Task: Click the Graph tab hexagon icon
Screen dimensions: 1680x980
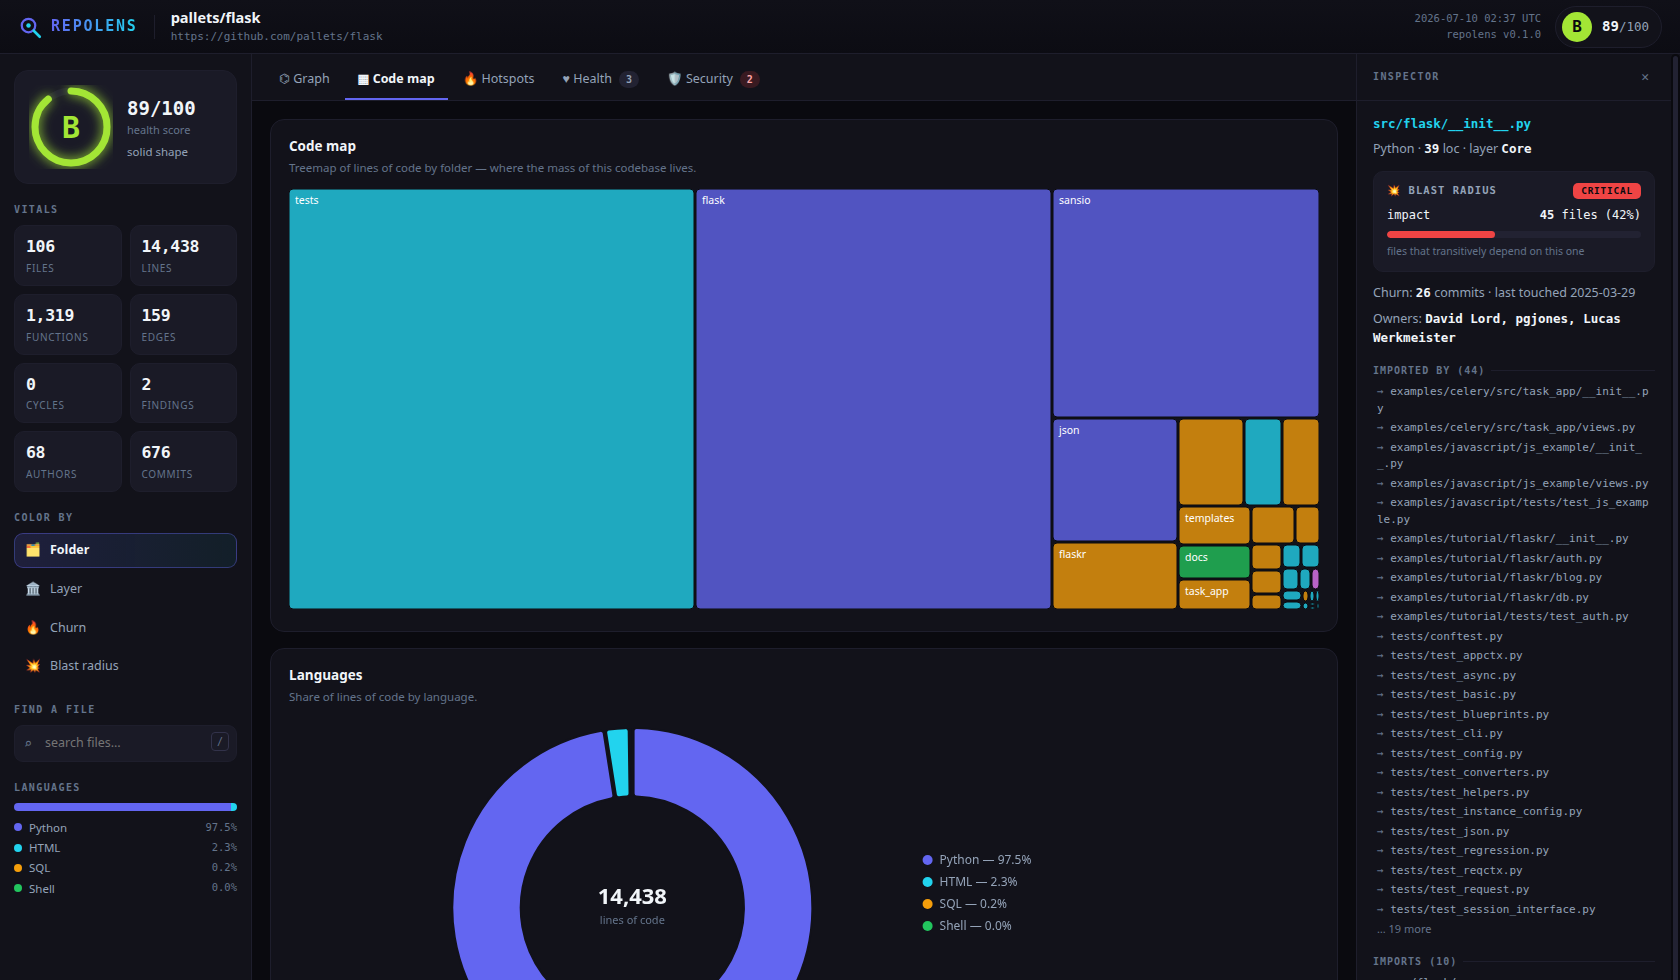Action: pyautogui.click(x=284, y=79)
